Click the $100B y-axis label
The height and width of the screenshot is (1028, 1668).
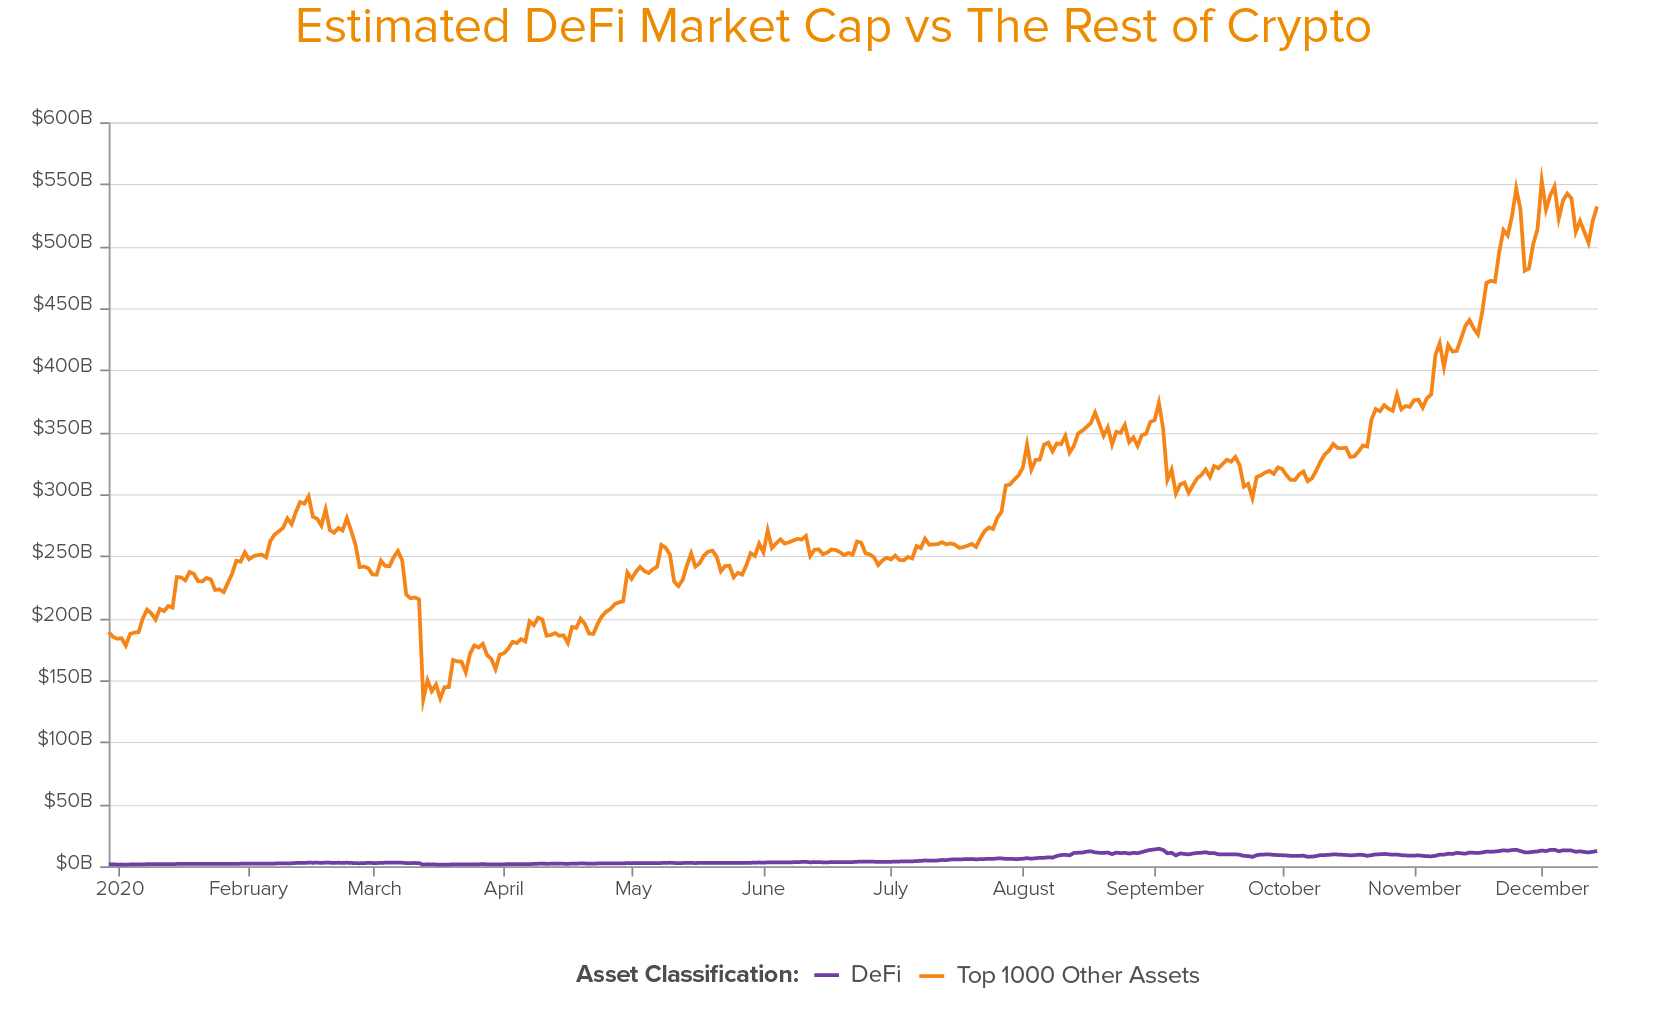[64, 738]
